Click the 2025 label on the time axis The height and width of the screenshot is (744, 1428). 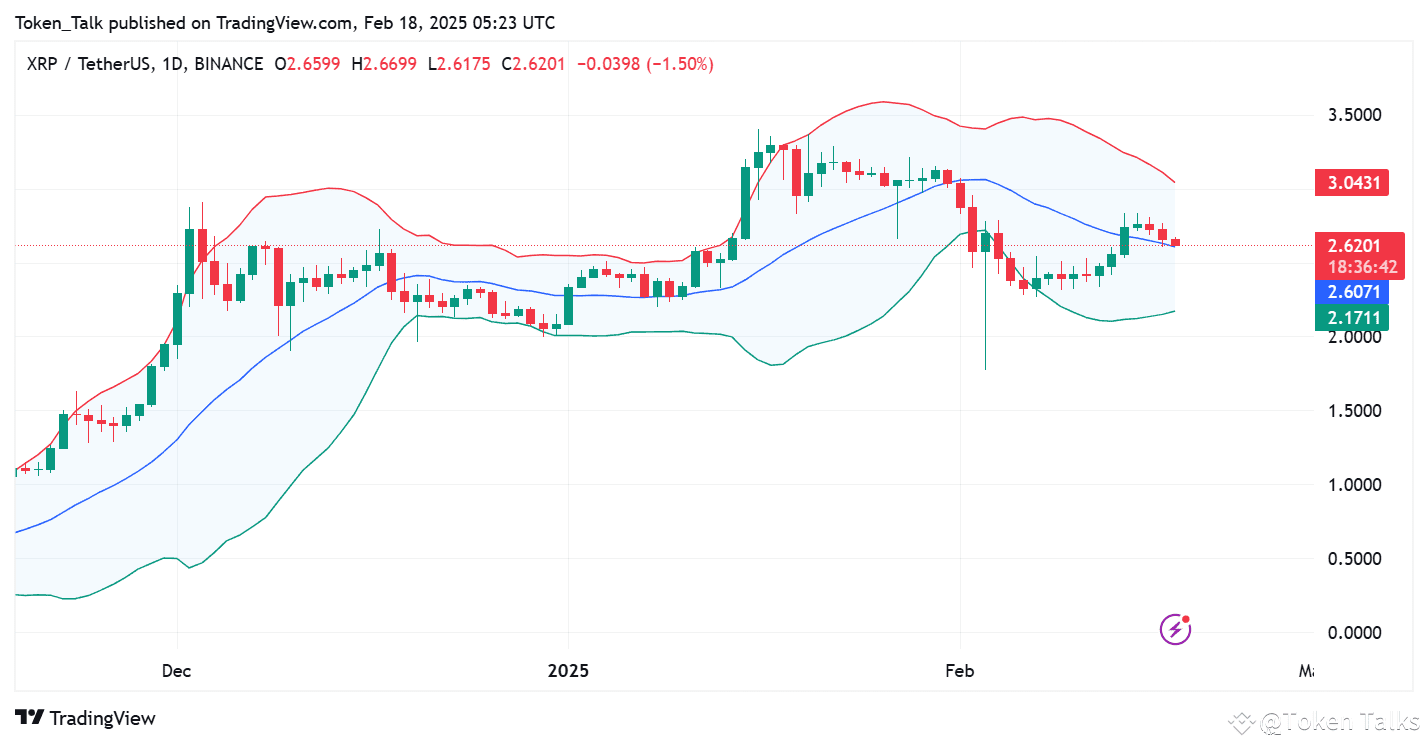[x=568, y=671]
